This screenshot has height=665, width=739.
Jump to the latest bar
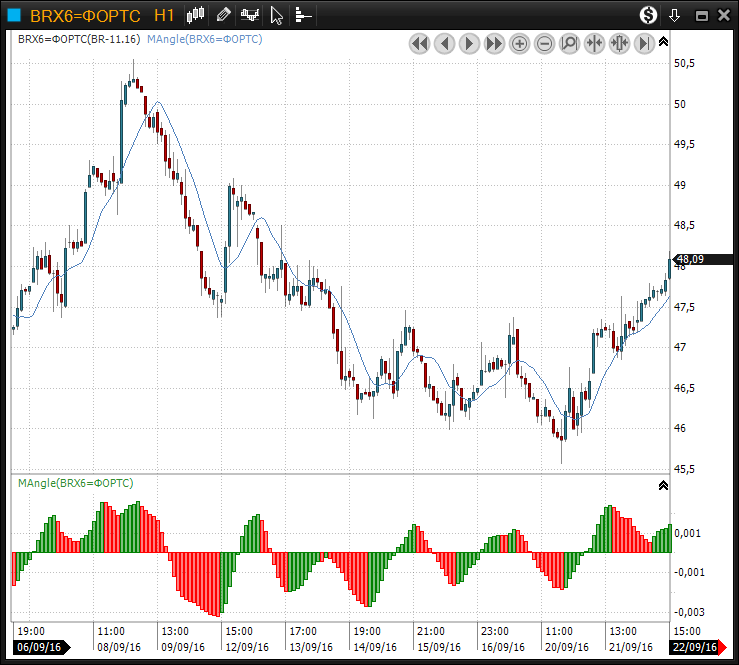pos(644,44)
